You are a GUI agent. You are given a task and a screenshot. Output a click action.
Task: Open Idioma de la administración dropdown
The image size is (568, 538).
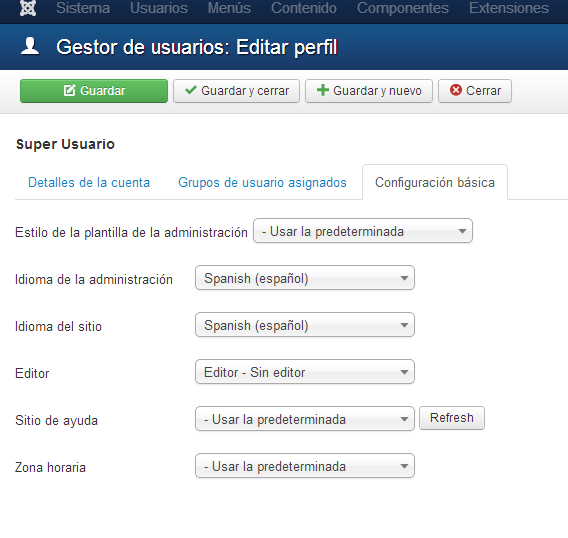point(305,278)
